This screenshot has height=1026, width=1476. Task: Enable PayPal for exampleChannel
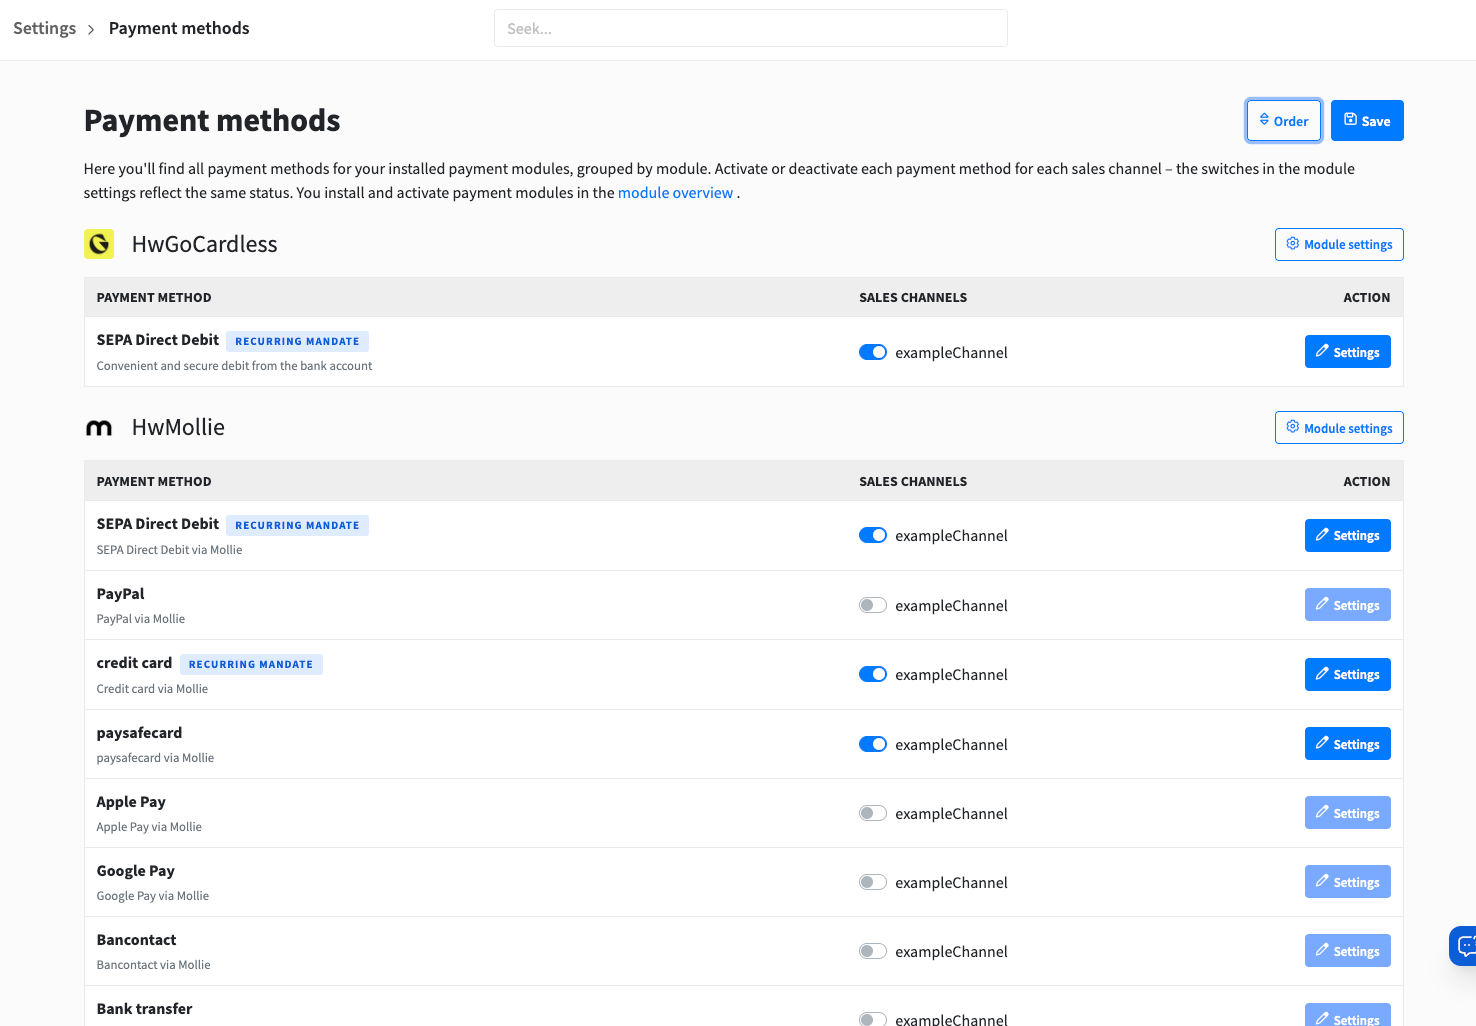coord(873,605)
